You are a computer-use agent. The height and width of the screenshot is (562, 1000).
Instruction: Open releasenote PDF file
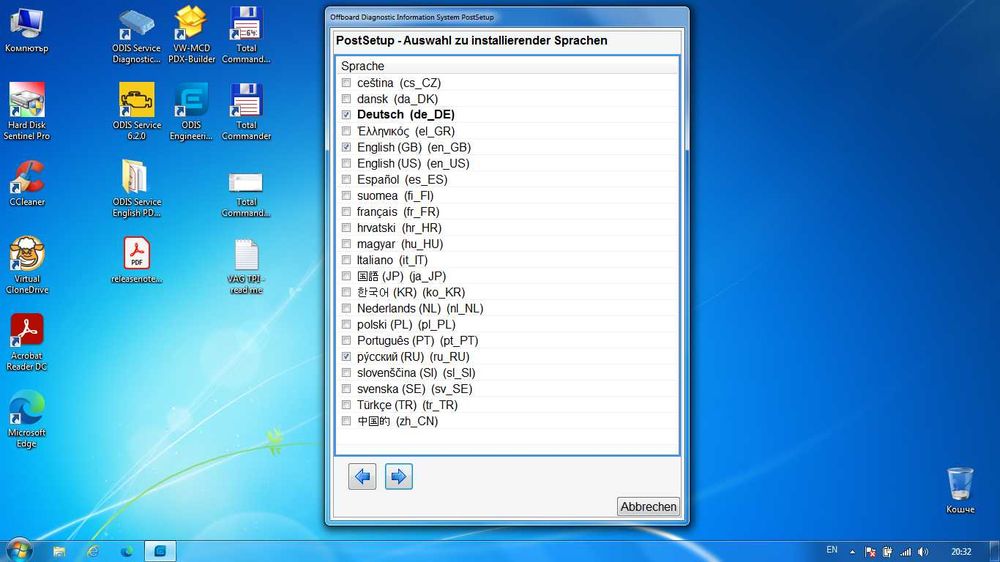[x=136, y=260]
